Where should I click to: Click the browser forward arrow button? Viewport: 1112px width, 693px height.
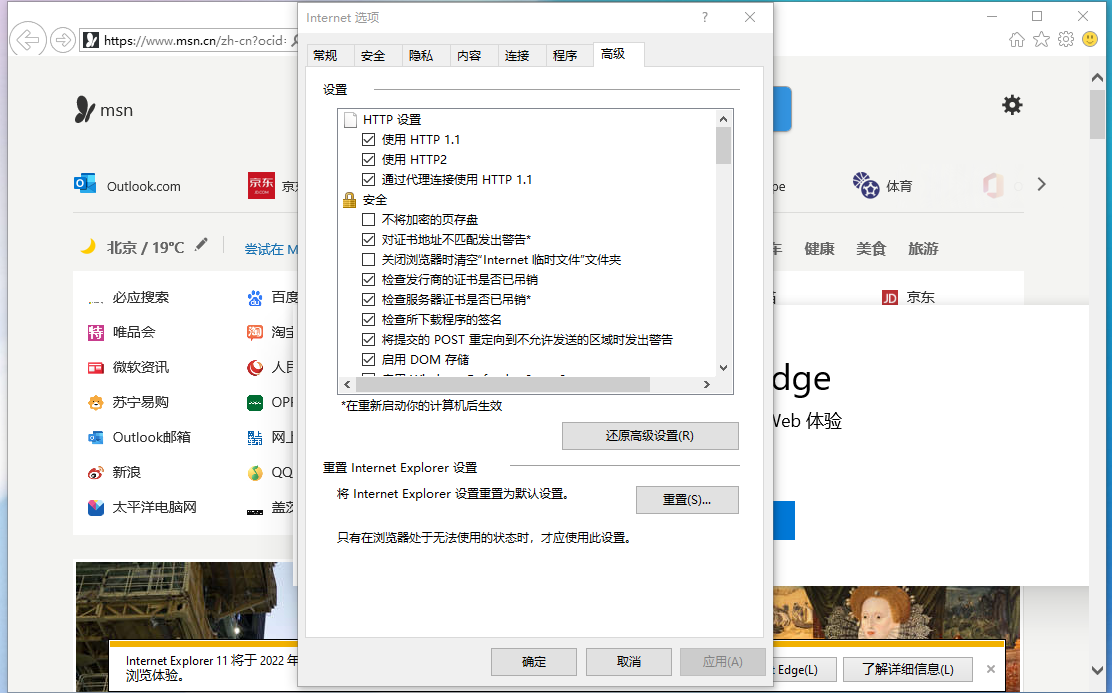coord(63,40)
